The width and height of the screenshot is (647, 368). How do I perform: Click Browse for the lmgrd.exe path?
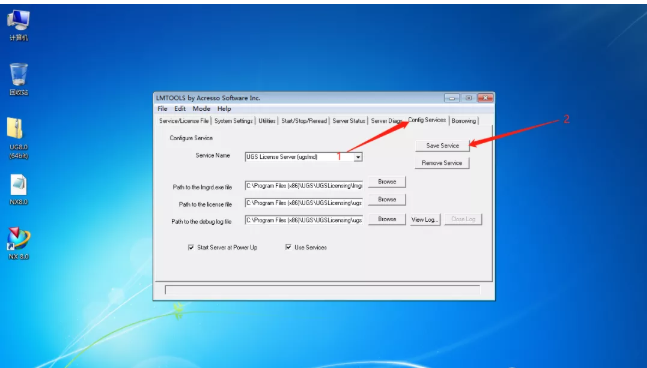(x=387, y=182)
